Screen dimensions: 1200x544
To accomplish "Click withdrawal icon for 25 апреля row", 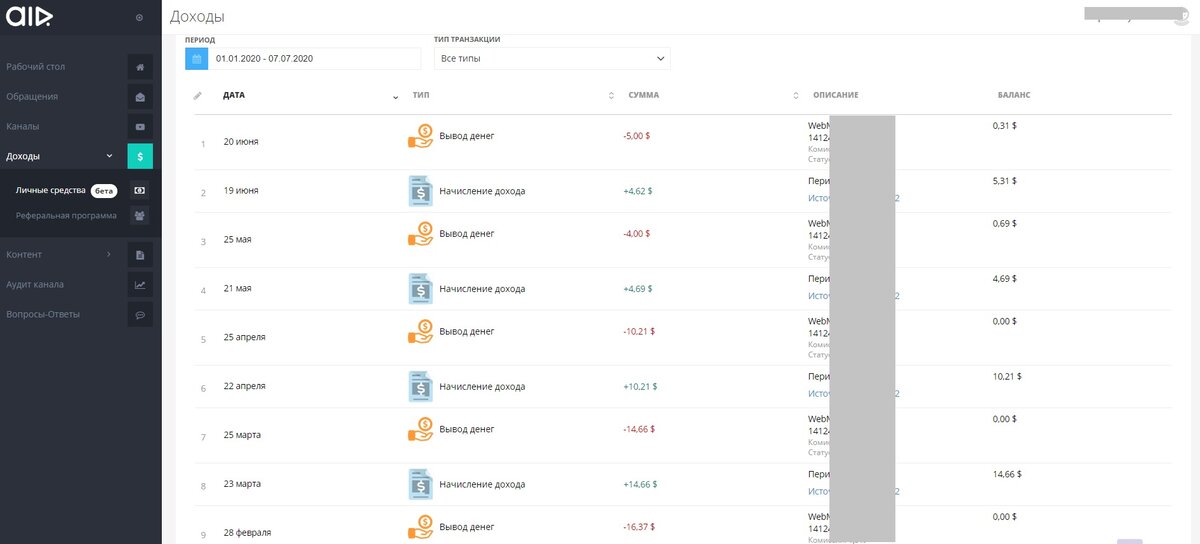I will click(x=420, y=332).
